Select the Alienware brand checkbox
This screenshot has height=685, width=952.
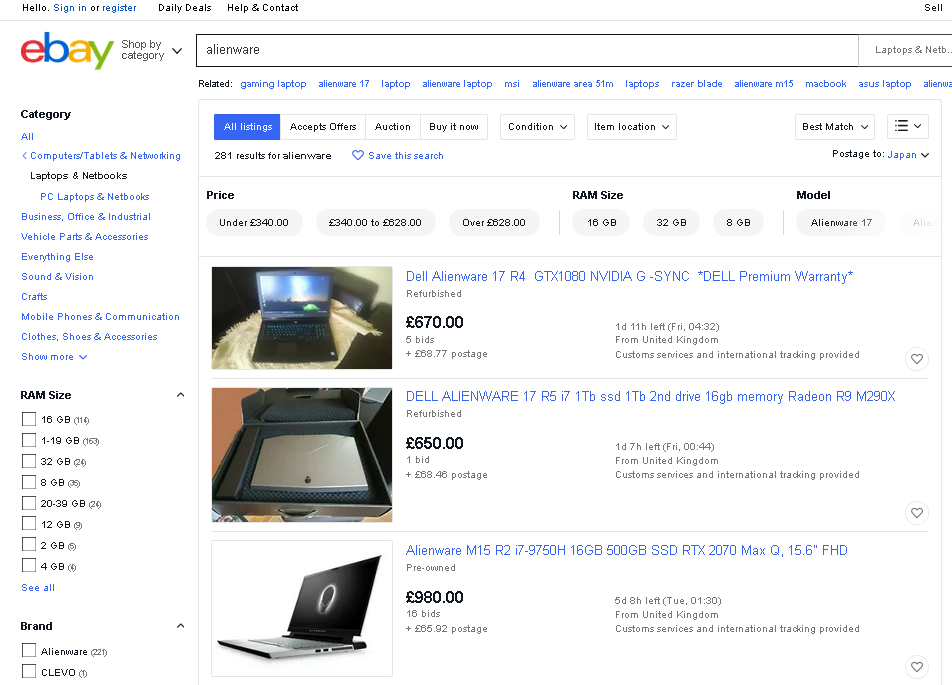pyautogui.click(x=29, y=650)
